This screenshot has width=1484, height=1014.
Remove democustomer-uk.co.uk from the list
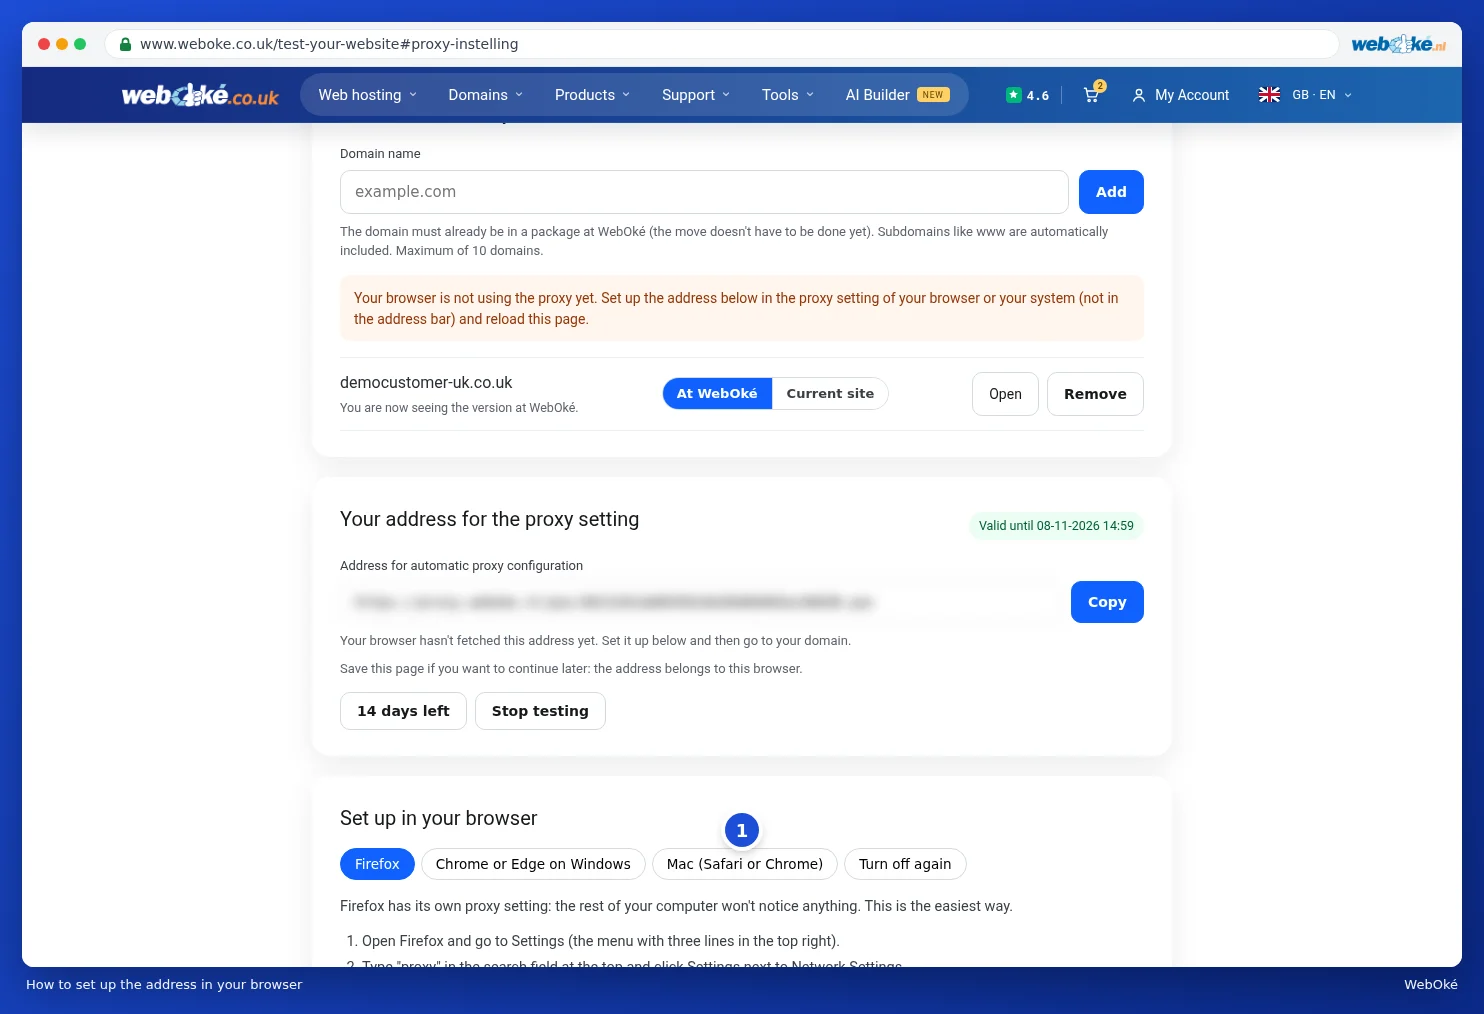pos(1095,394)
